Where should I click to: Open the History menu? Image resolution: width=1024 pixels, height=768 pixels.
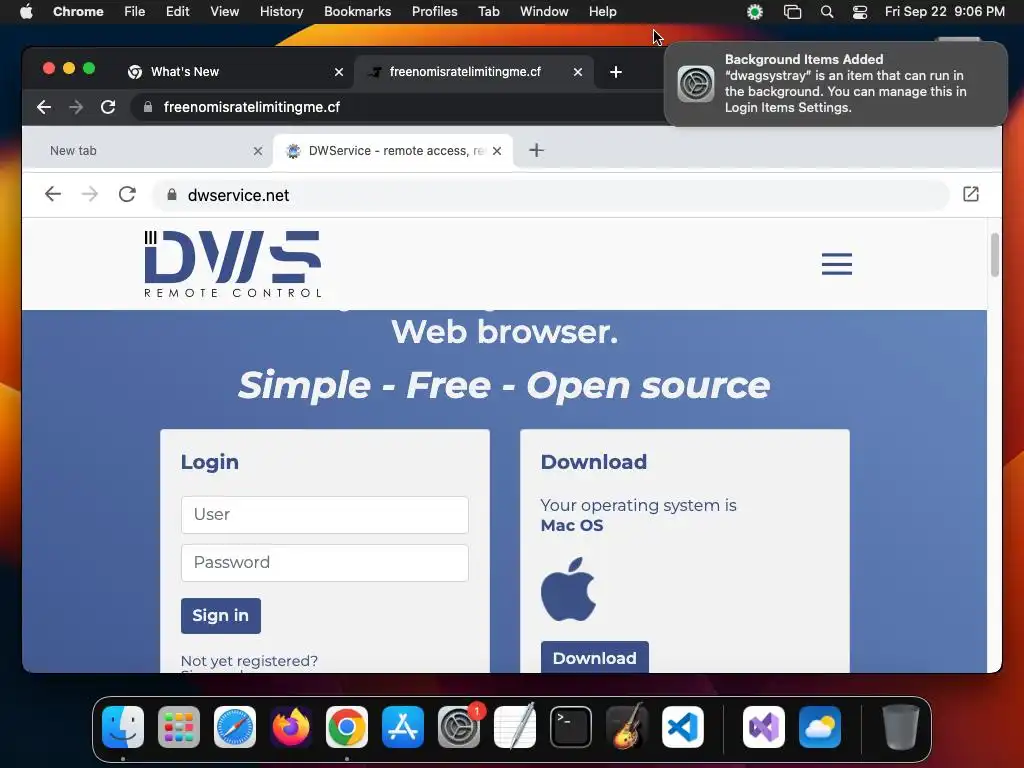click(281, 11)
